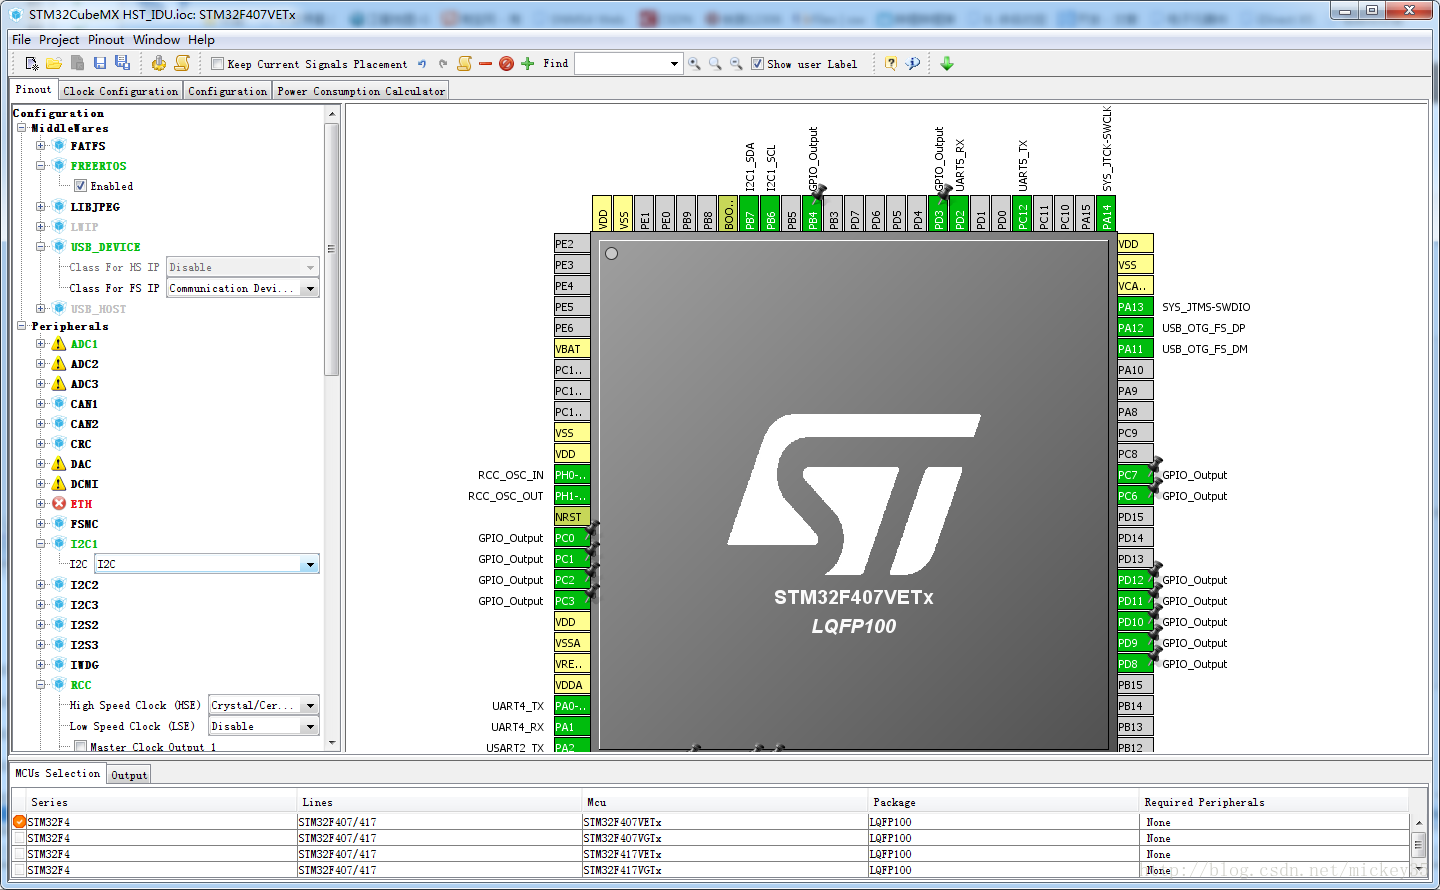Screen dimensions: 1440x890
Task: Click the Generate Code gear icon
Action: click(x=159, y=63)
